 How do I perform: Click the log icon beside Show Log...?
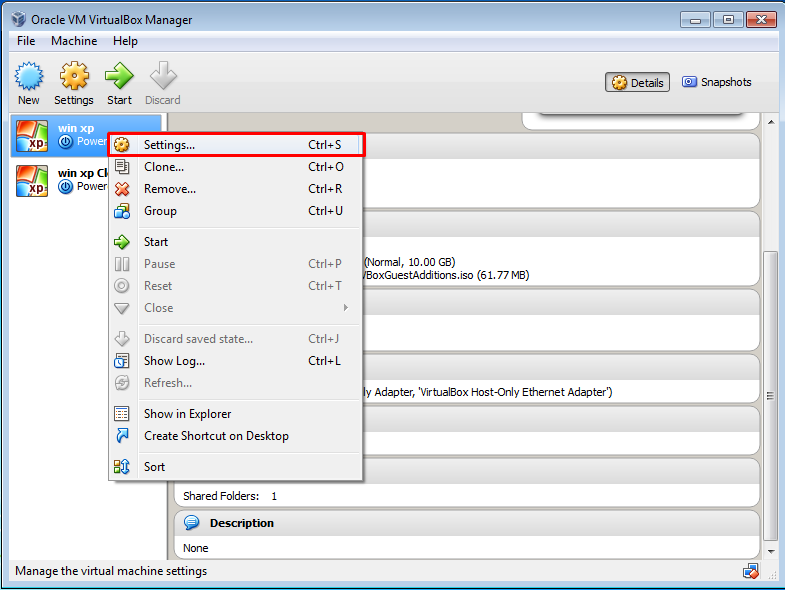click(122, 361)
